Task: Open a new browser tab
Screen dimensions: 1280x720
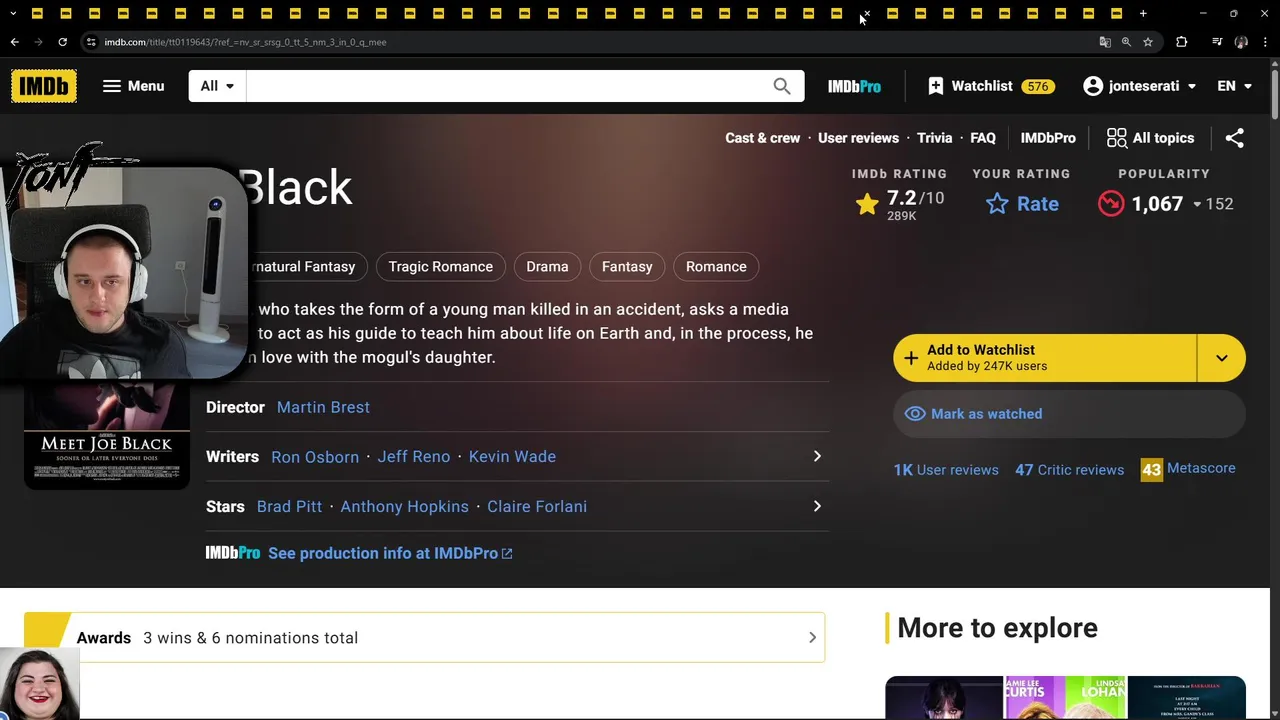Action: pyautogui.click(x=1143, y=14)
